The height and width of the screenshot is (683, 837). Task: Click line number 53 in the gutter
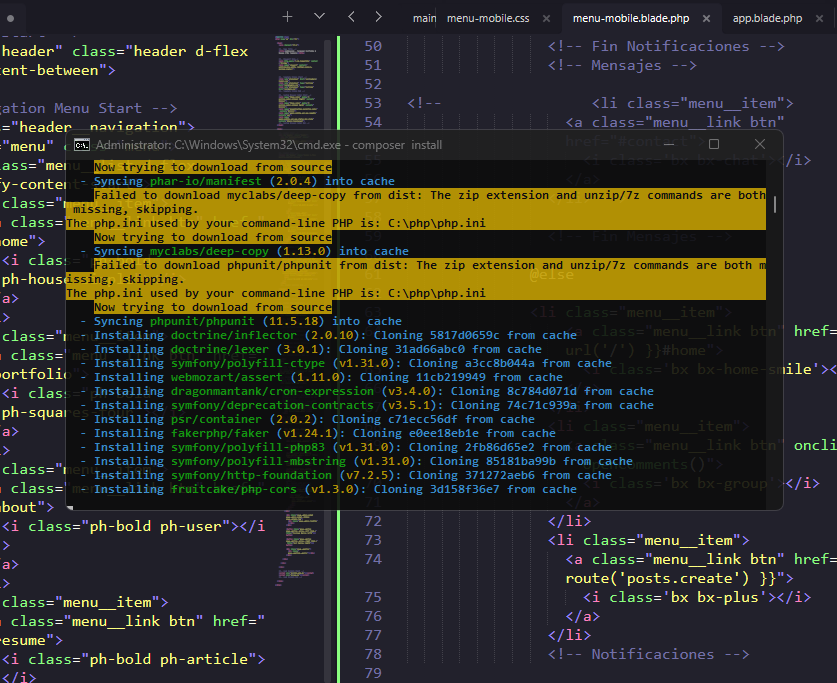[x=373, y=103]
